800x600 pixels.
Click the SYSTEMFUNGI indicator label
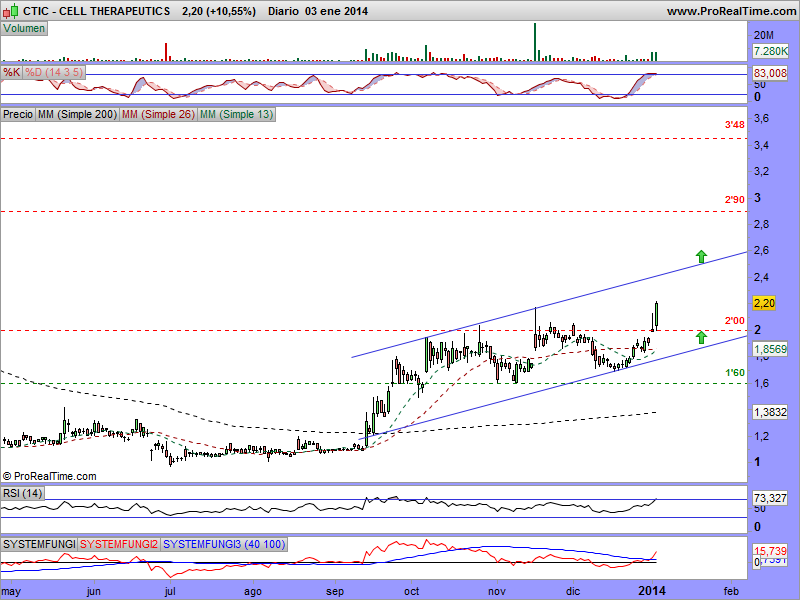pyautogui.click(x=39, y=544)
